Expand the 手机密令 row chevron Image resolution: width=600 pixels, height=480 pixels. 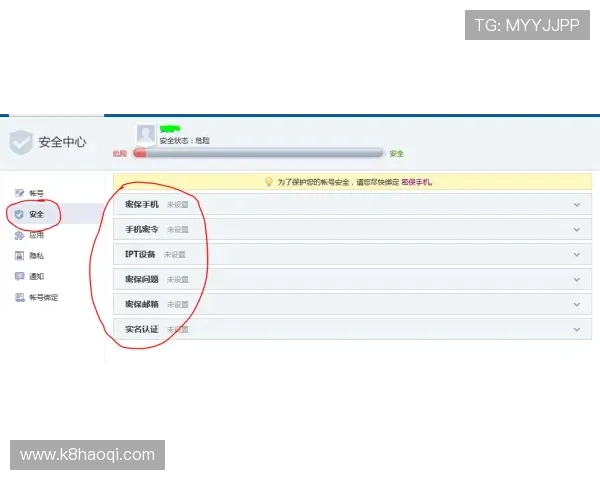(576, 229)
